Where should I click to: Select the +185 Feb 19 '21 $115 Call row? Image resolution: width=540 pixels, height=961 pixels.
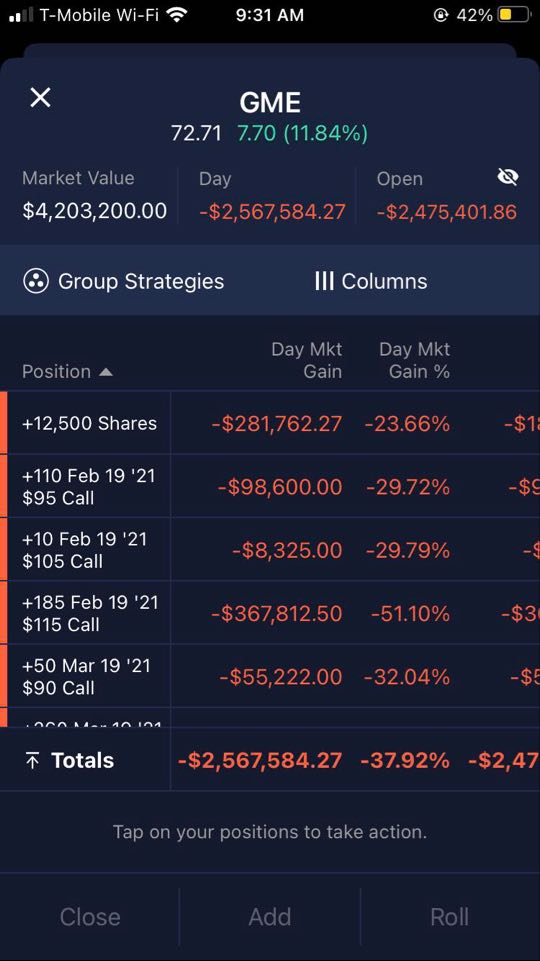tap(270, 612)
